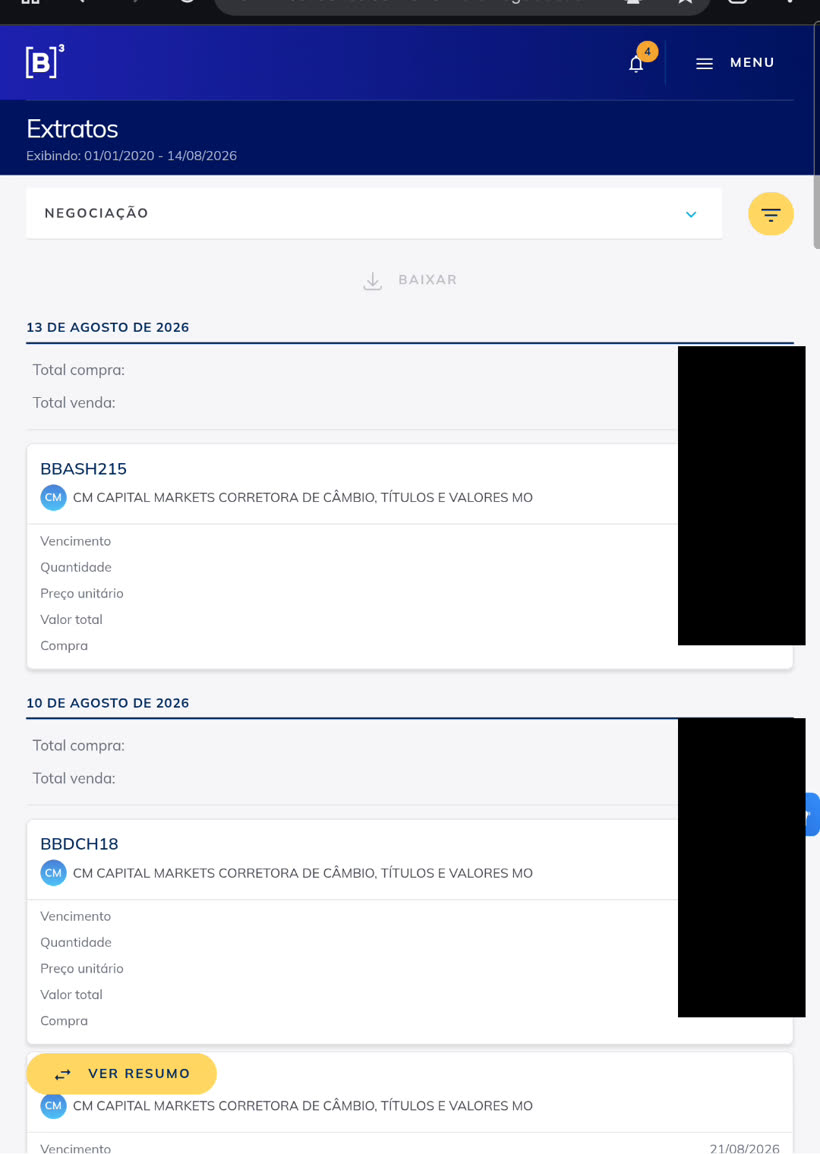The width and height of the screenshot is (820, 1154).
Task: Click the page scrollbar on the right
Action: pos(816,136)
